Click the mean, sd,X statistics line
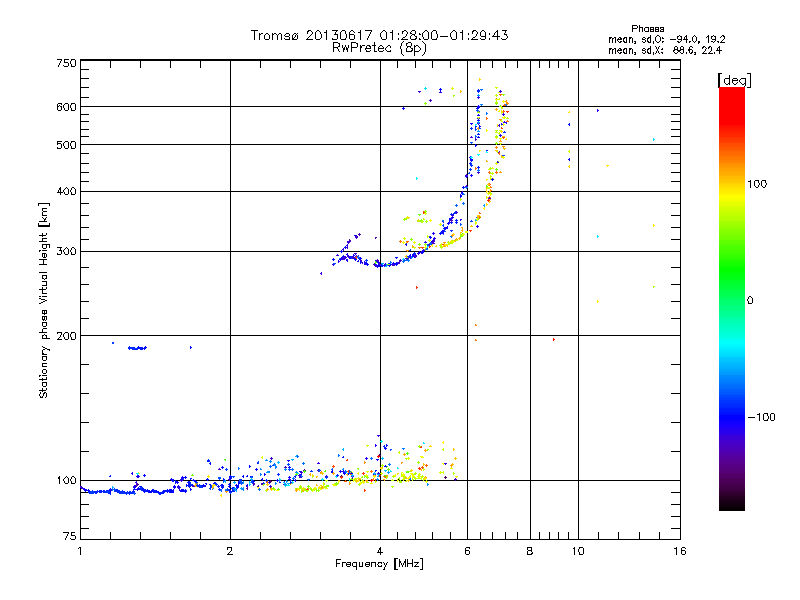The height and width of the screenshot is (600, 800). [665, 51]
